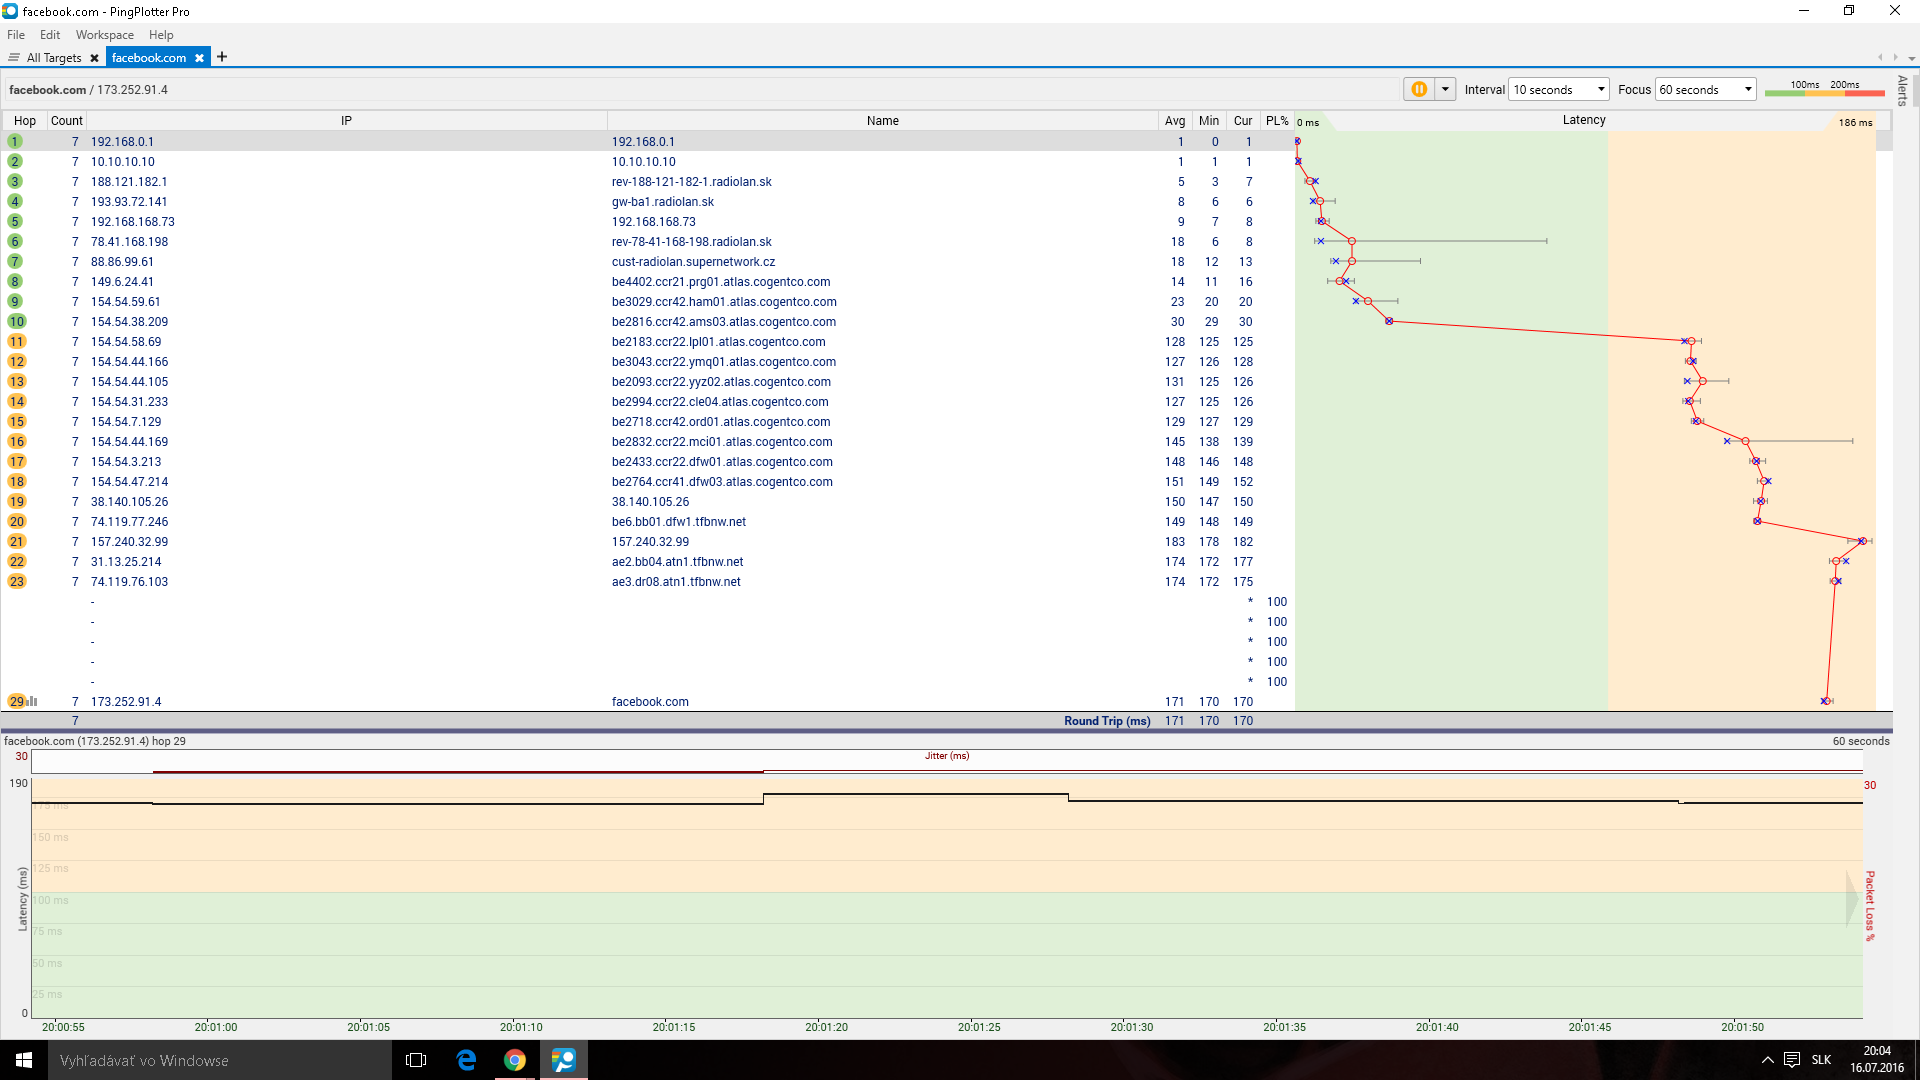The width and height of the screenshot is (1920, 1080).
Task: Click the 100ms/200ms latency color scale bar
Action: point(1824,92)
